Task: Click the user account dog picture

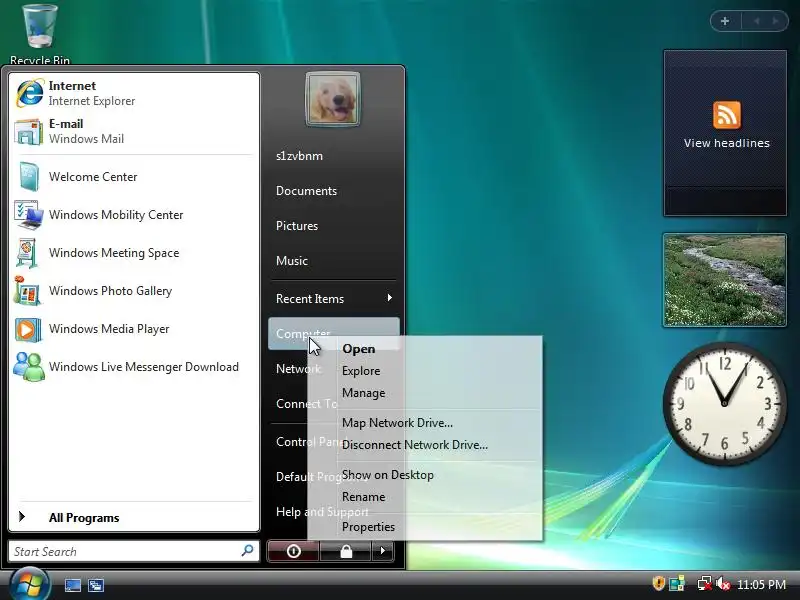Action: point(333,99)
